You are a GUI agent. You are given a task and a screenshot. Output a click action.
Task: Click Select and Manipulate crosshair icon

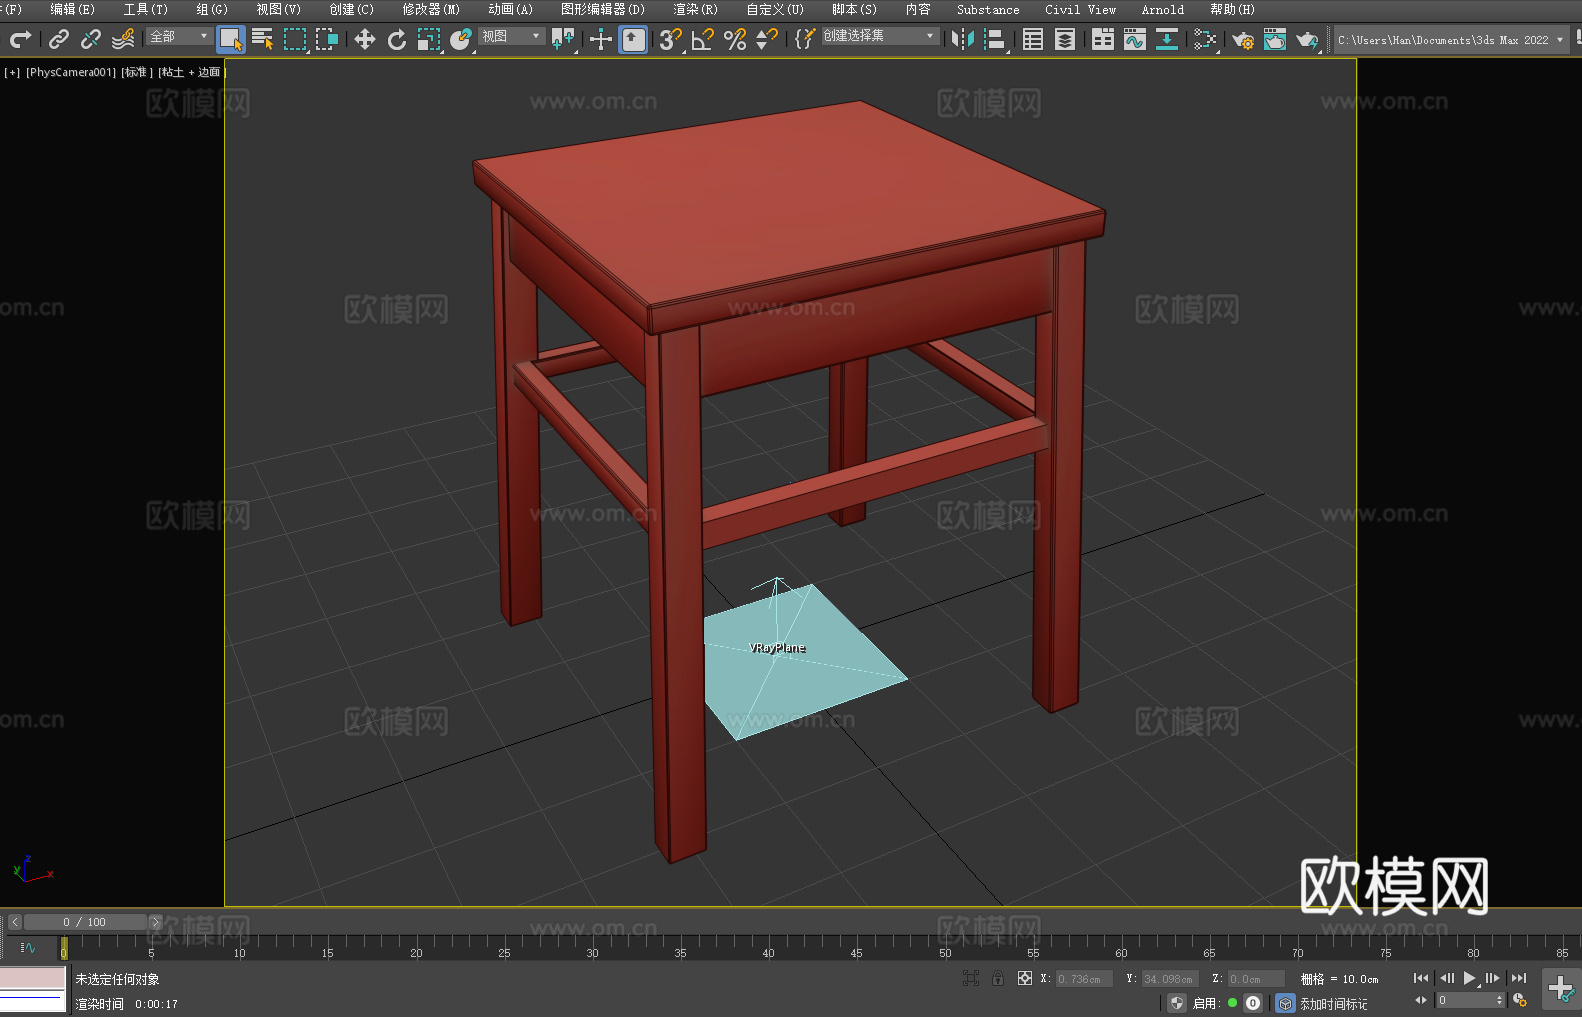[600, 39]
